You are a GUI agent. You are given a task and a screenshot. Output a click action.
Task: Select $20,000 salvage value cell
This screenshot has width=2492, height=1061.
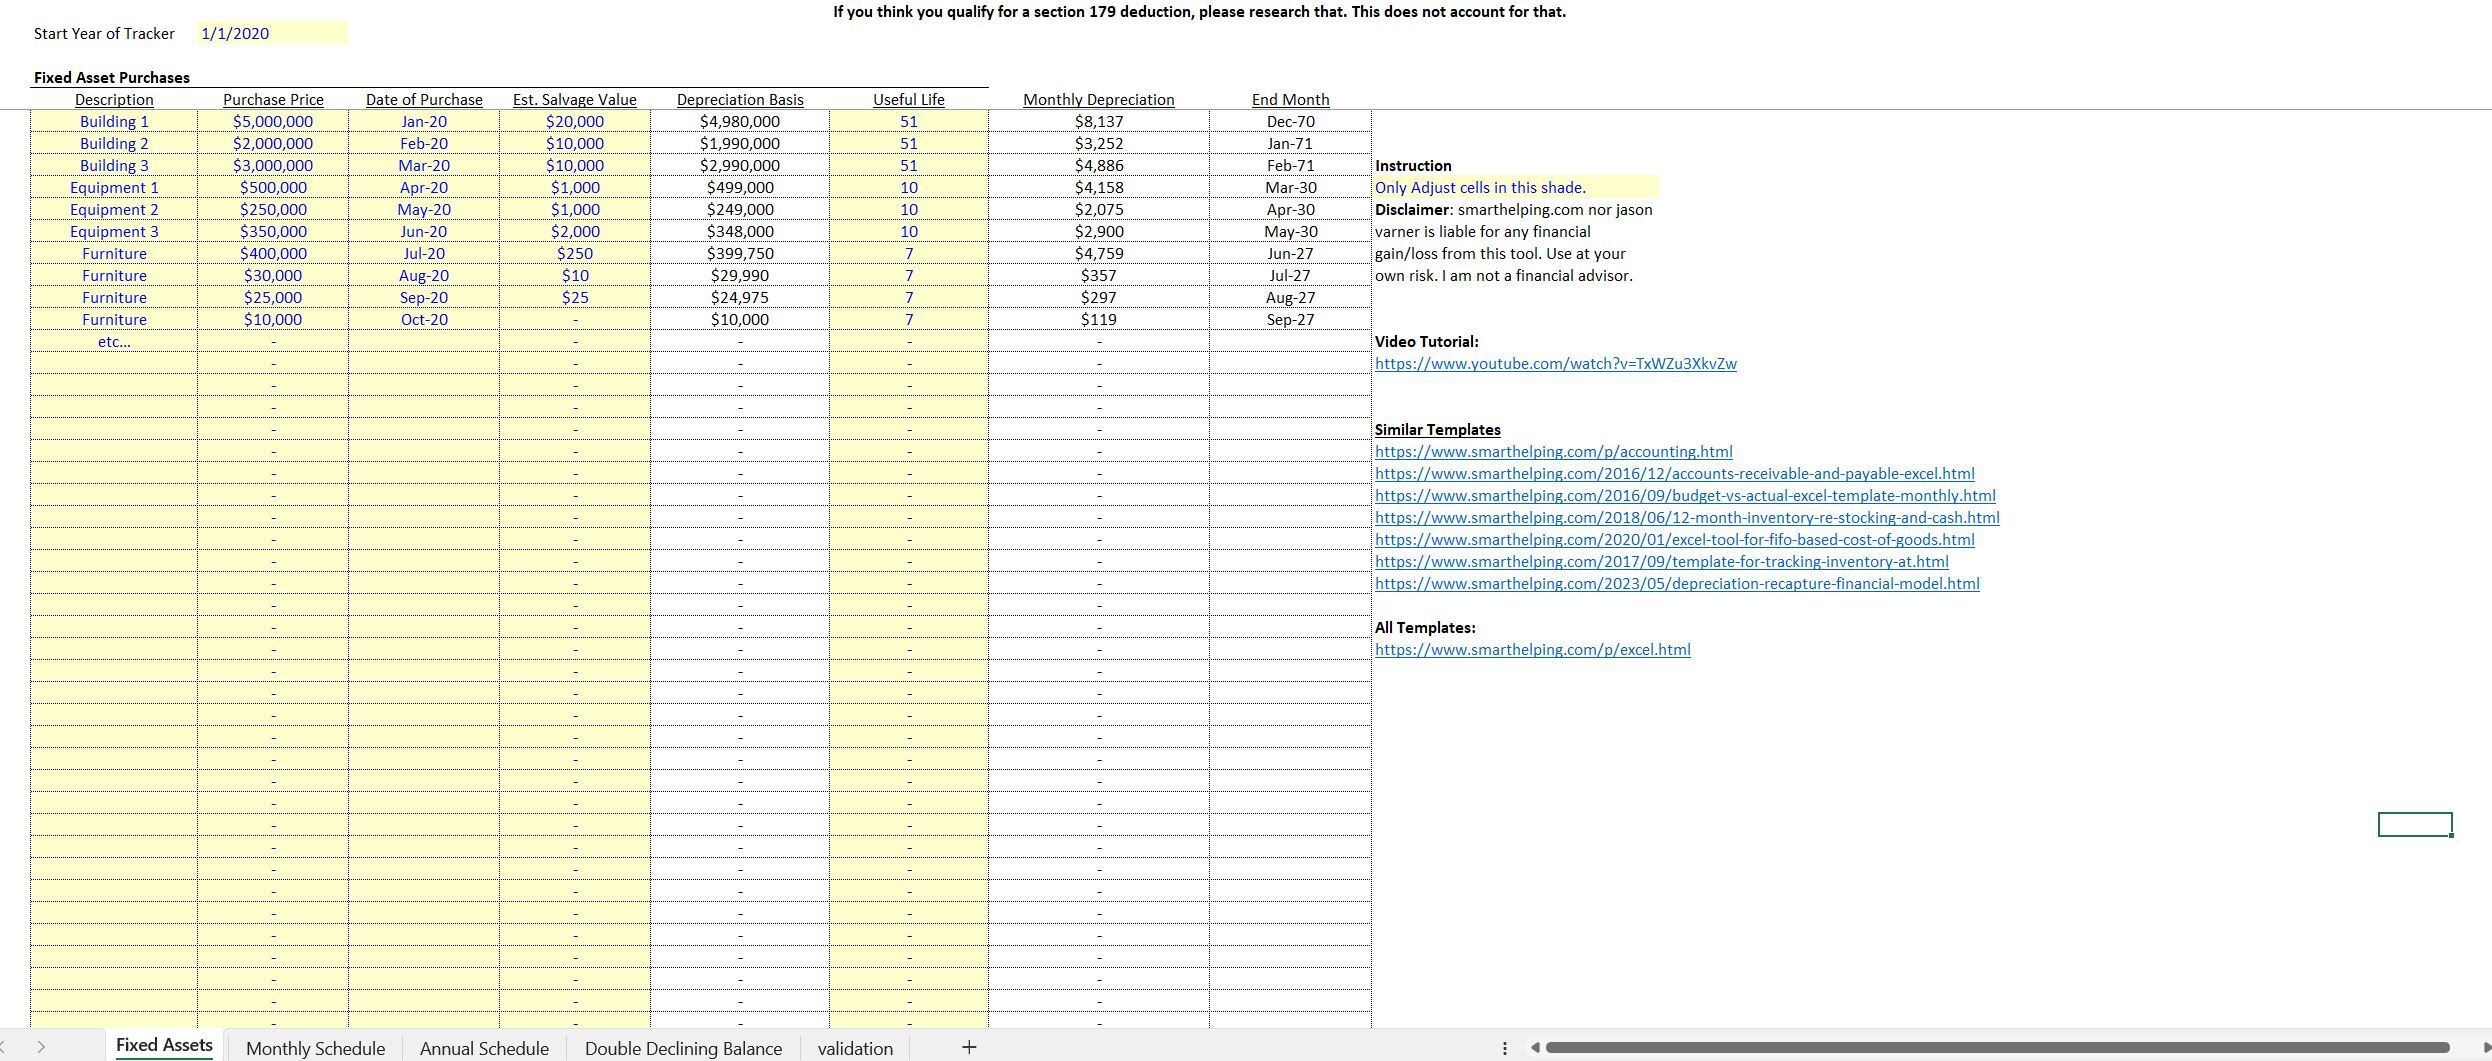575,122
